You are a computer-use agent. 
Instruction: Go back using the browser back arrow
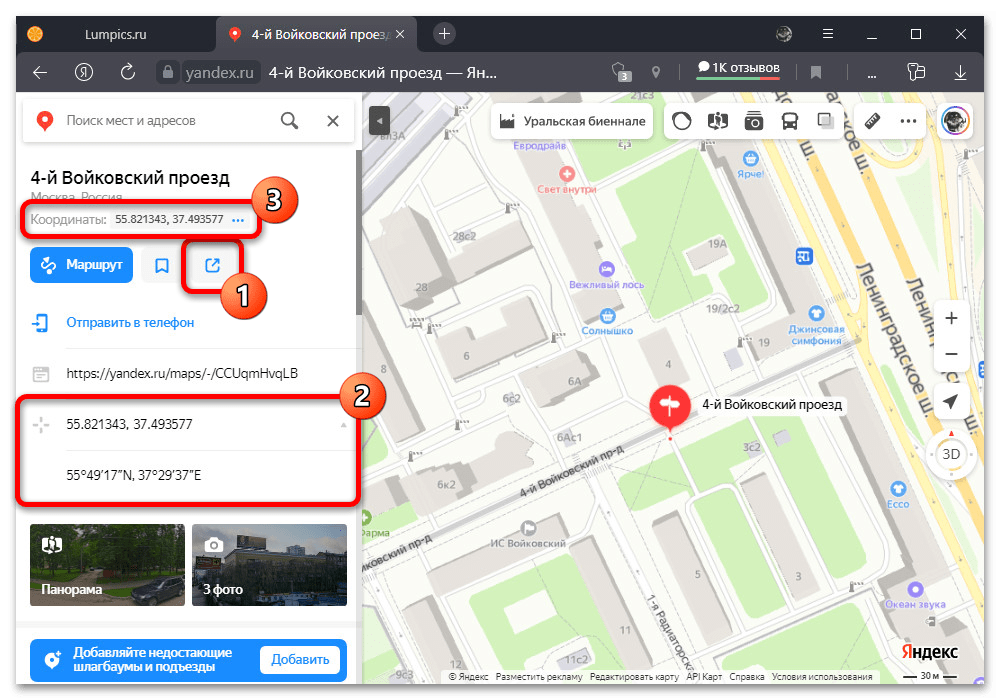point(40,73)
